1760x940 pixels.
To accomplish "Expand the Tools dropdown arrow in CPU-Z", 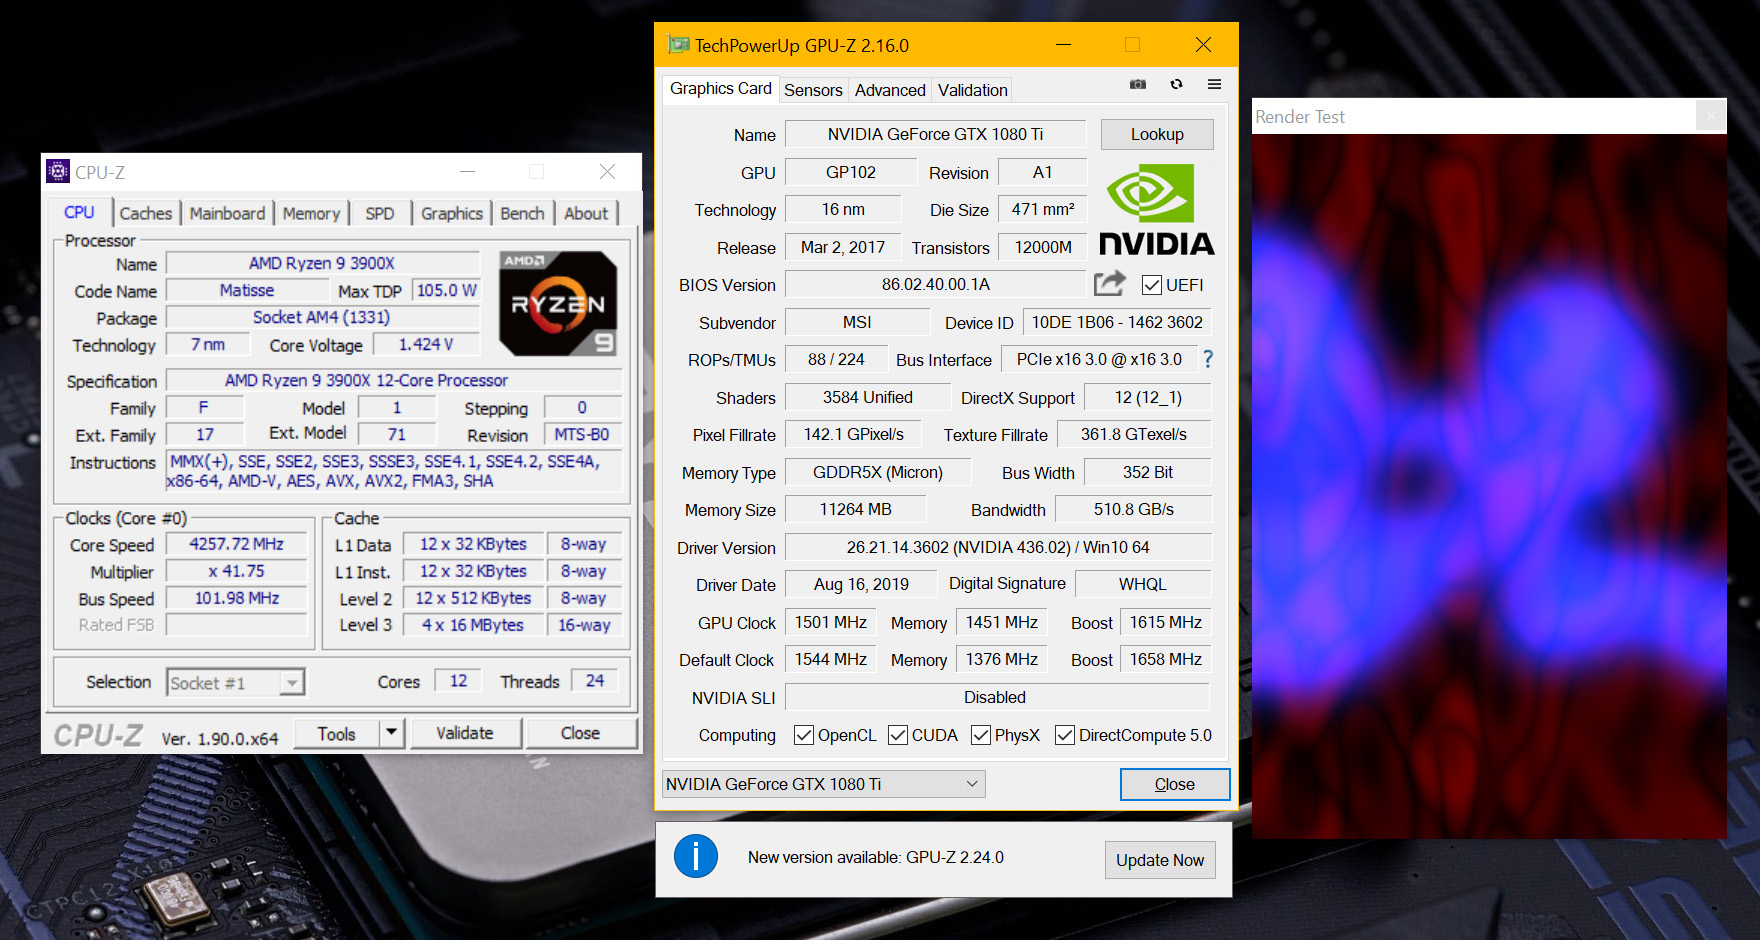I will 392,733.
